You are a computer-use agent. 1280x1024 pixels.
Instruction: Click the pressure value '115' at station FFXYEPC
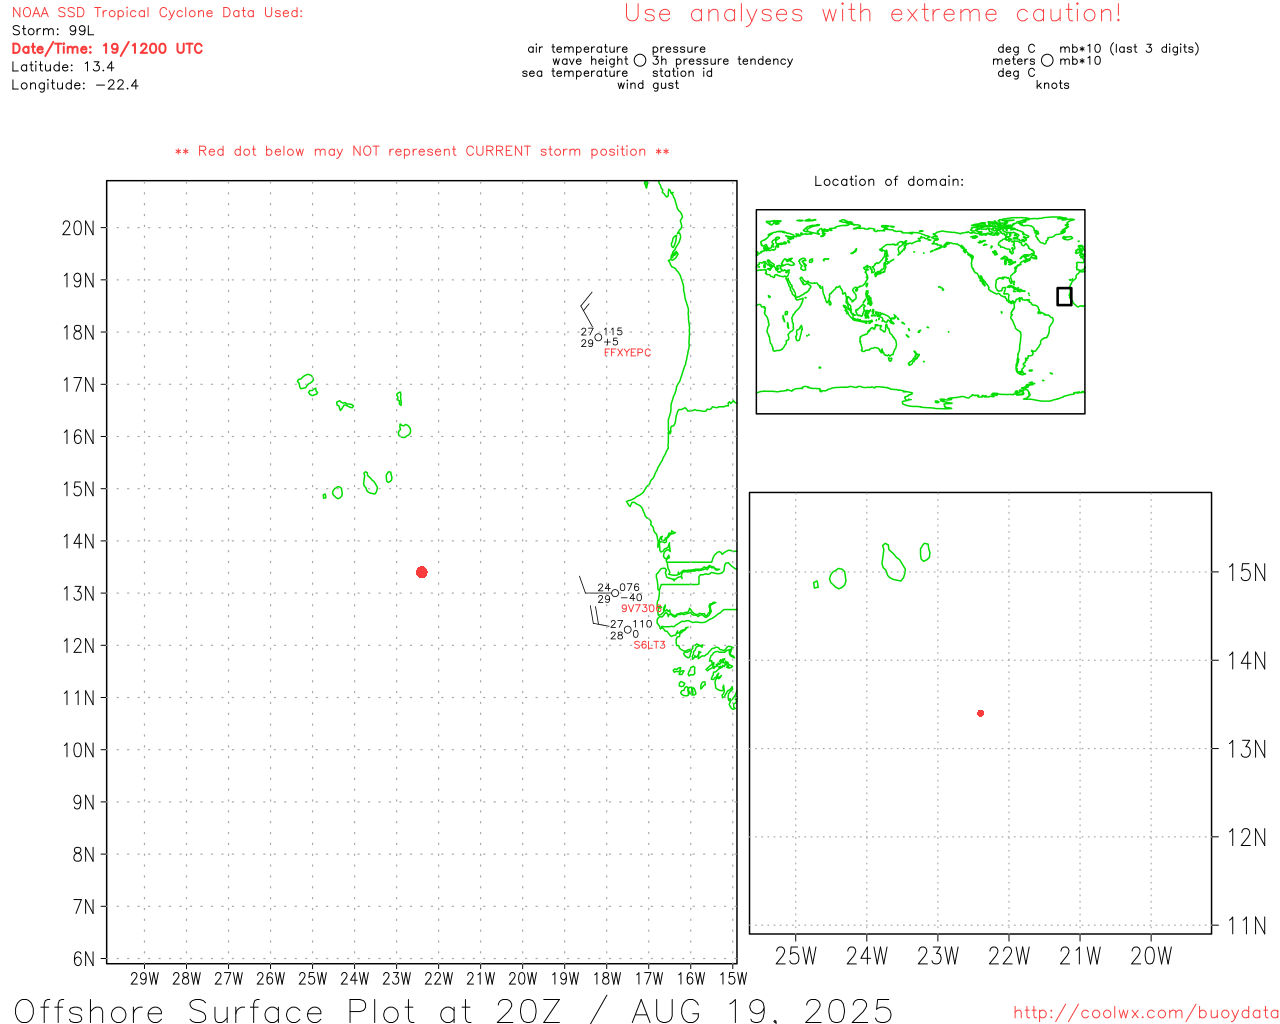pos(613,331)
